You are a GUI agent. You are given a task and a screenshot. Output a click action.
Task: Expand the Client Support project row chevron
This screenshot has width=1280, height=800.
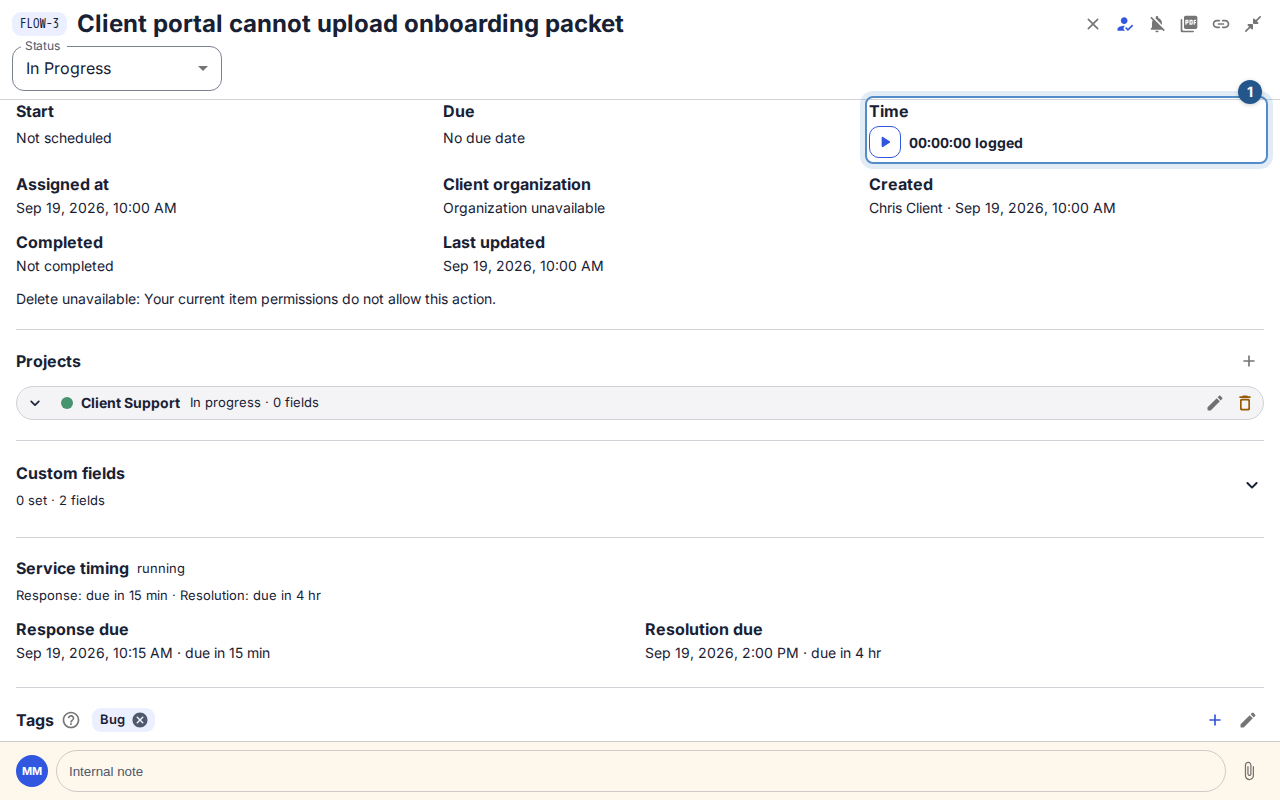click(x=35, y=403)
